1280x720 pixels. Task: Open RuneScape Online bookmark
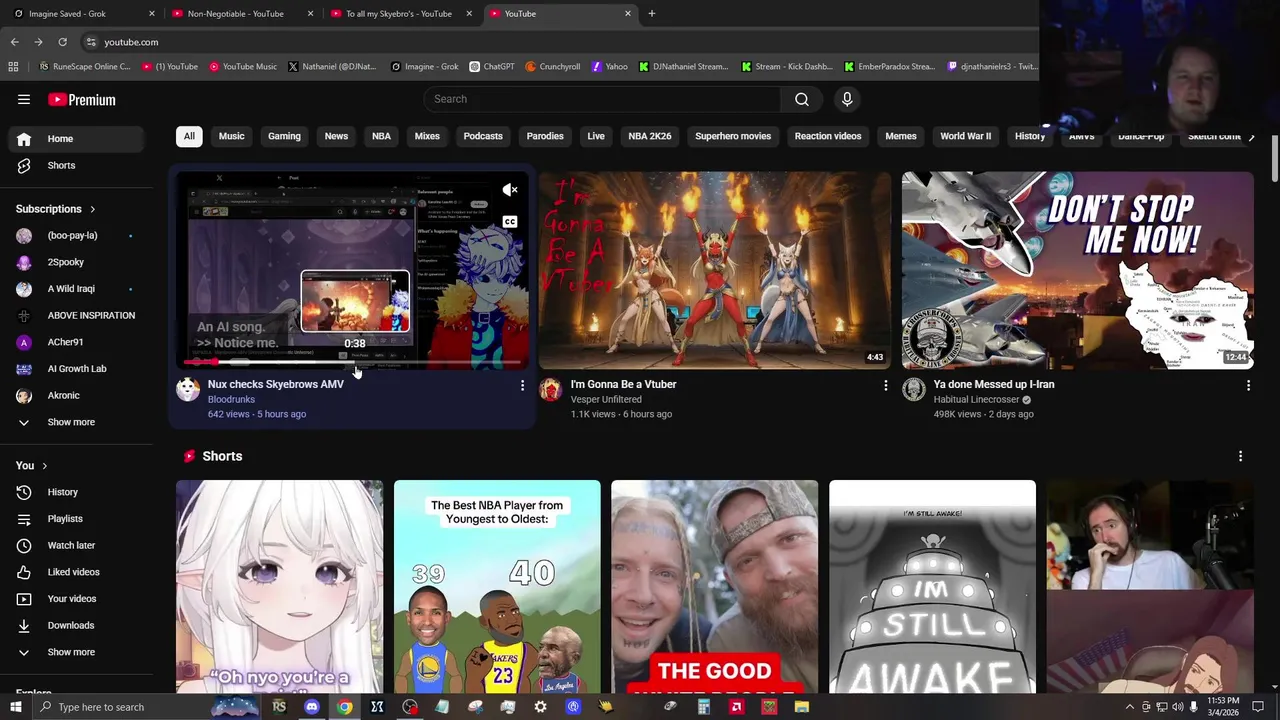pos(84,67)
